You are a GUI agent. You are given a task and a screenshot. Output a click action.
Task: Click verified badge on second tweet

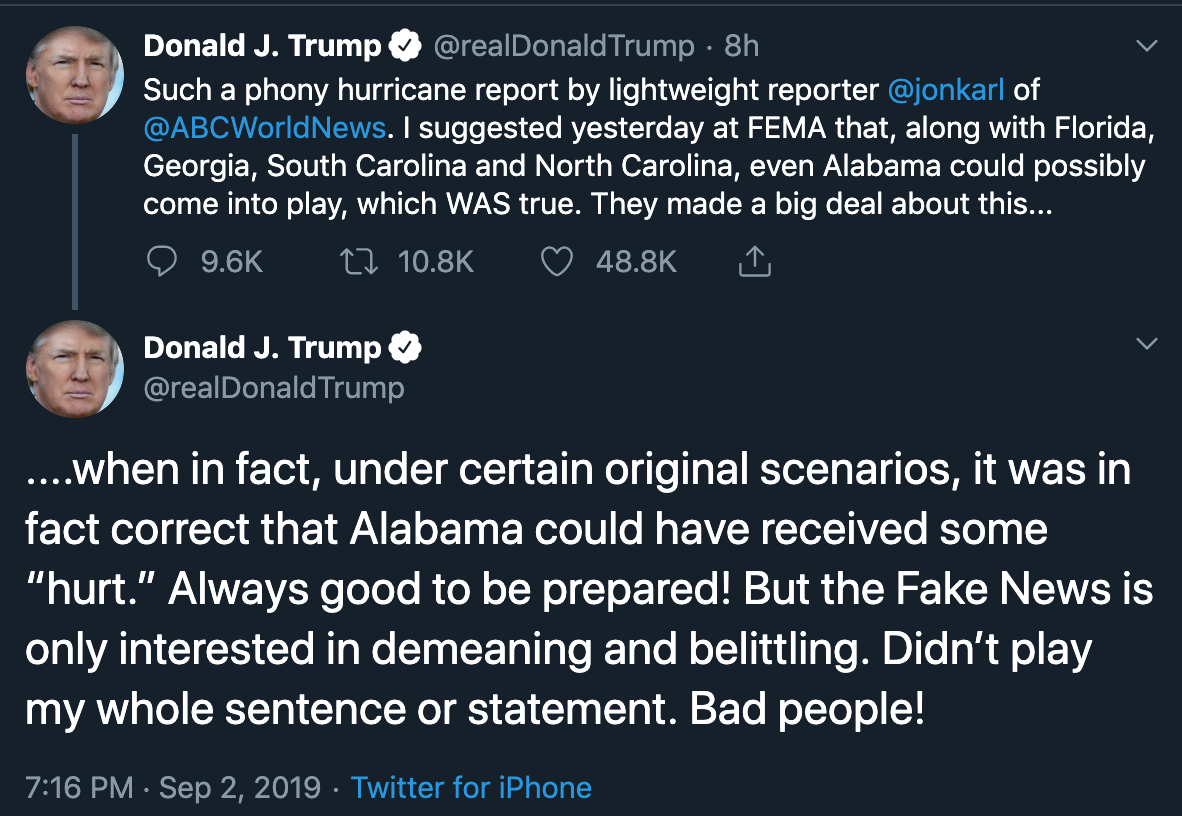pyautogui.click(x=406, y=347)
